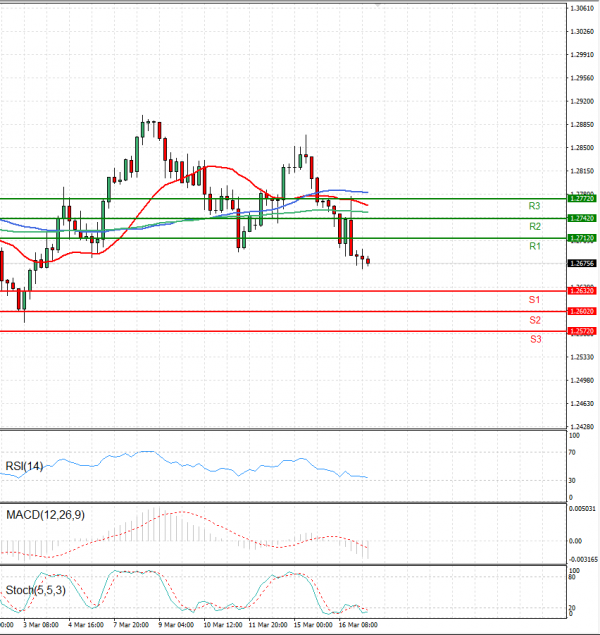Click the 0.00 MACD zero level value
Viewport: 600px width, 635px height.
pos(575,541)
